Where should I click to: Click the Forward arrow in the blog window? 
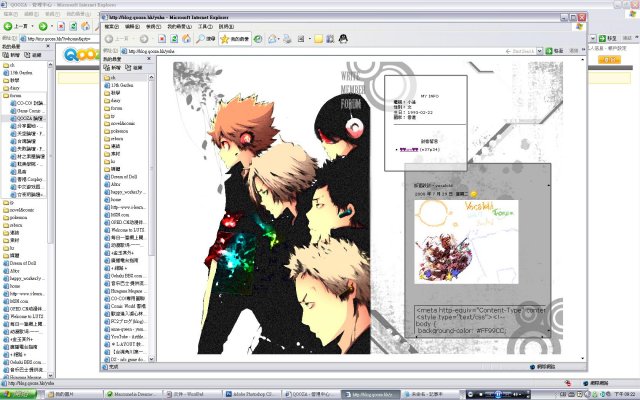tap(144, 39)
